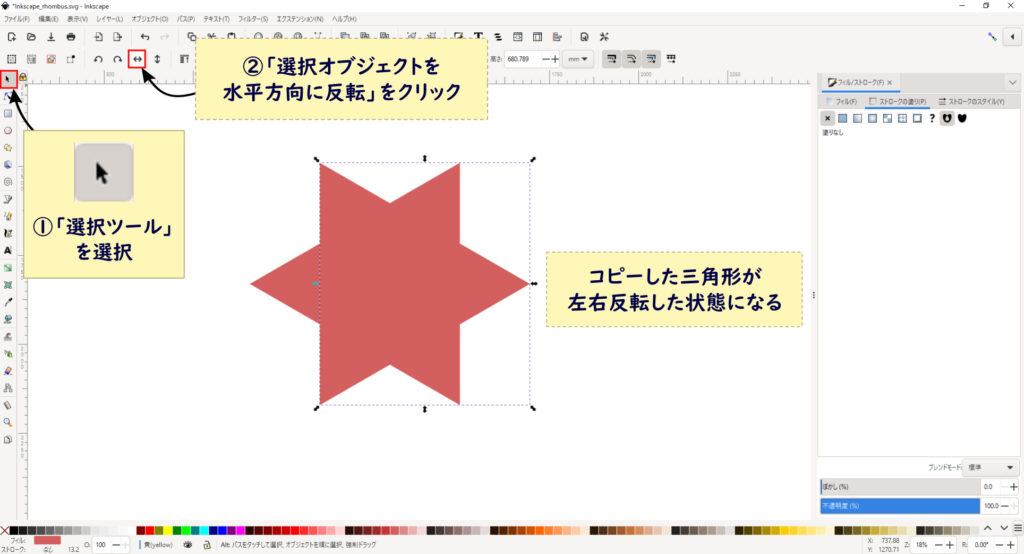Open the Preferences tools icon

(x=604, y=37)
